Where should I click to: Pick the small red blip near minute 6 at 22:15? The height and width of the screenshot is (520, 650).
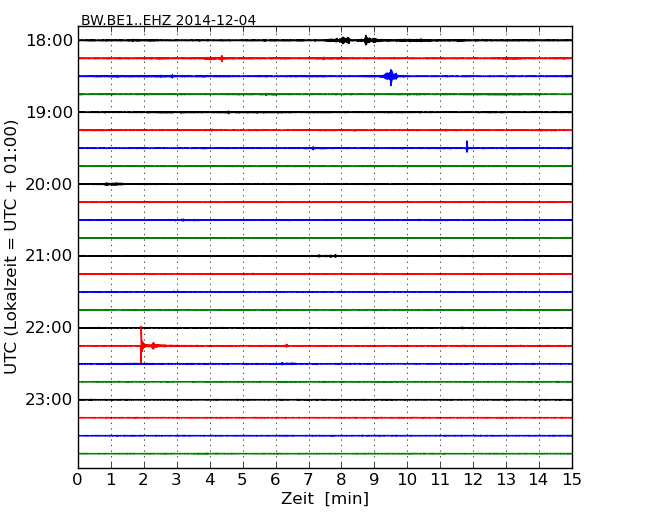point(286,345)
